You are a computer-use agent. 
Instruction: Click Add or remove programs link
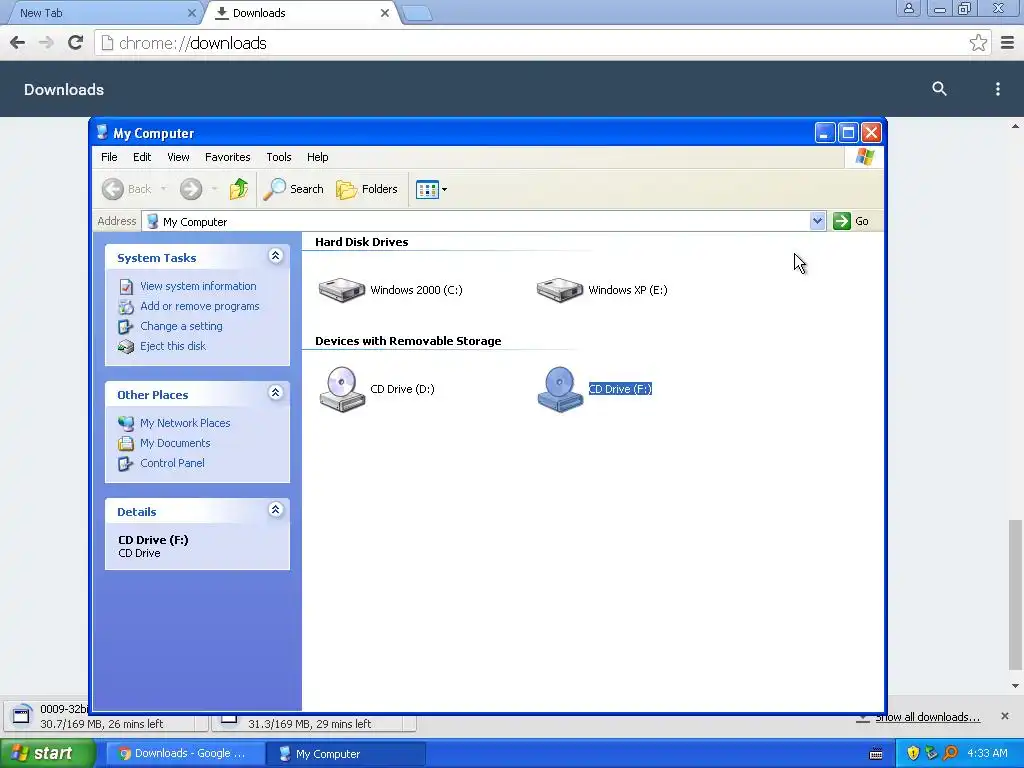(x=199, y=306)
